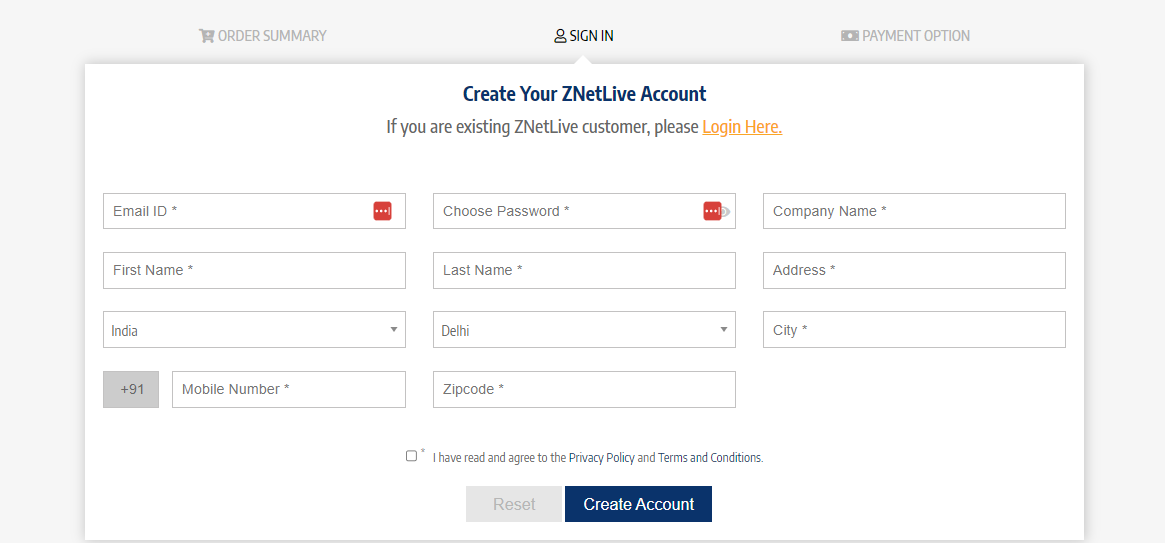Click the password manager icon in Email ID field

(x=382, y=211)
